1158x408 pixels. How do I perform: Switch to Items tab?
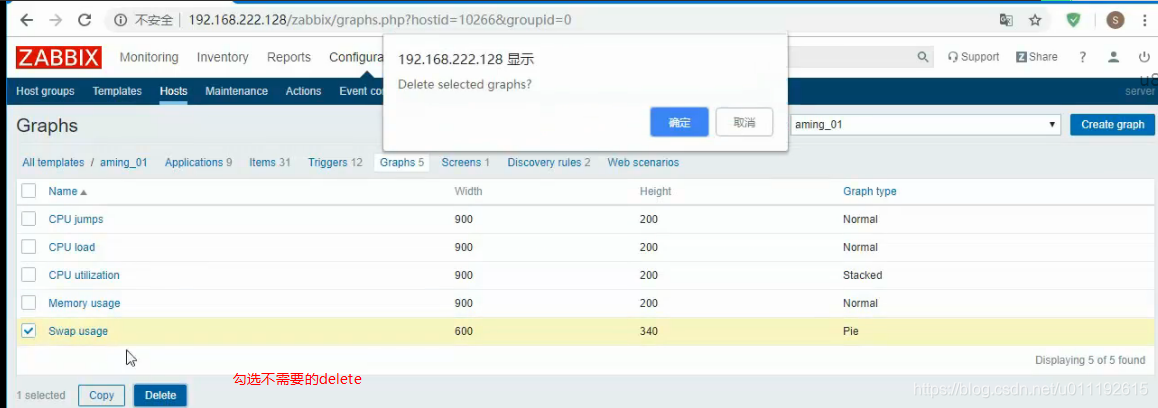point(263,163)
